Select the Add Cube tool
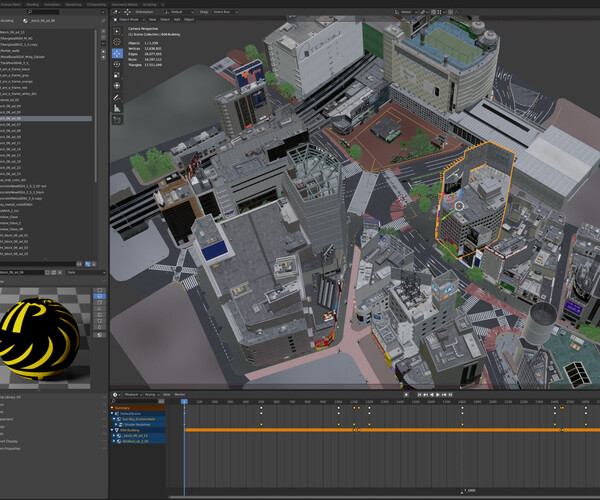 click(117, 120)
